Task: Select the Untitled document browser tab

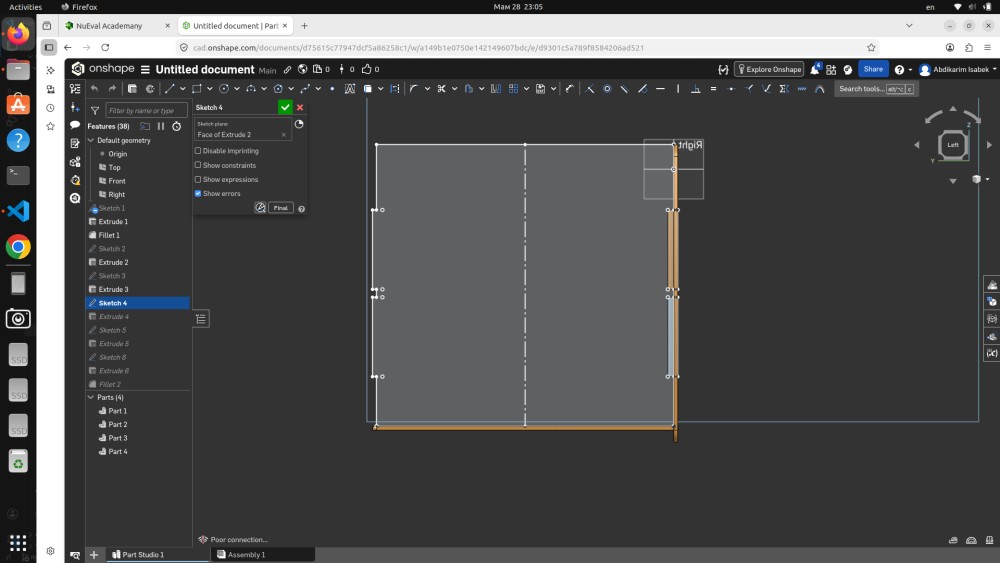Action: [235, 26]
